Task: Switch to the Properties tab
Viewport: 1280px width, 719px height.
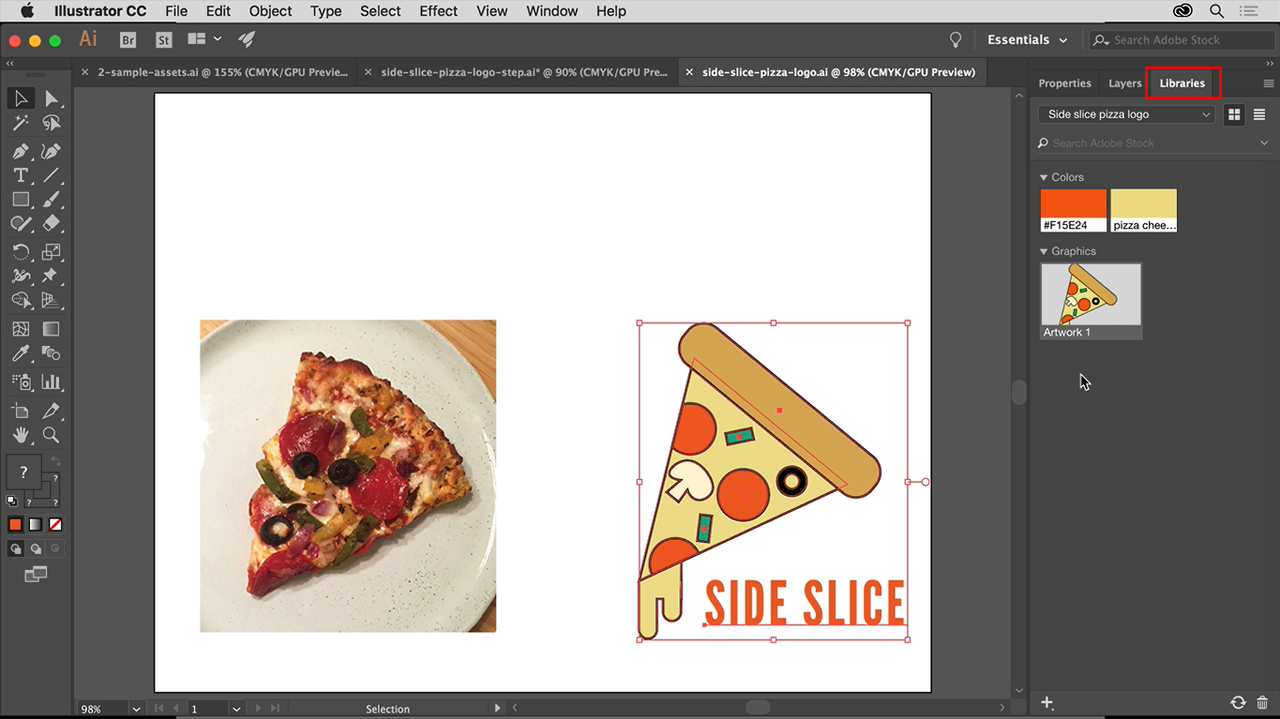Action: pyautogui.click(x=1064, y=83)
